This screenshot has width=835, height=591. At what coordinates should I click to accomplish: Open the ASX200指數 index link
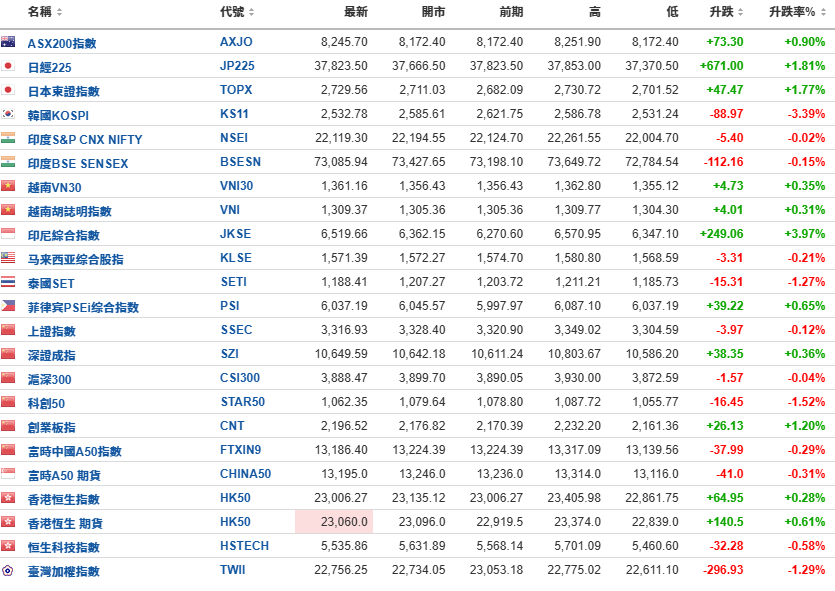coord(62,43)
